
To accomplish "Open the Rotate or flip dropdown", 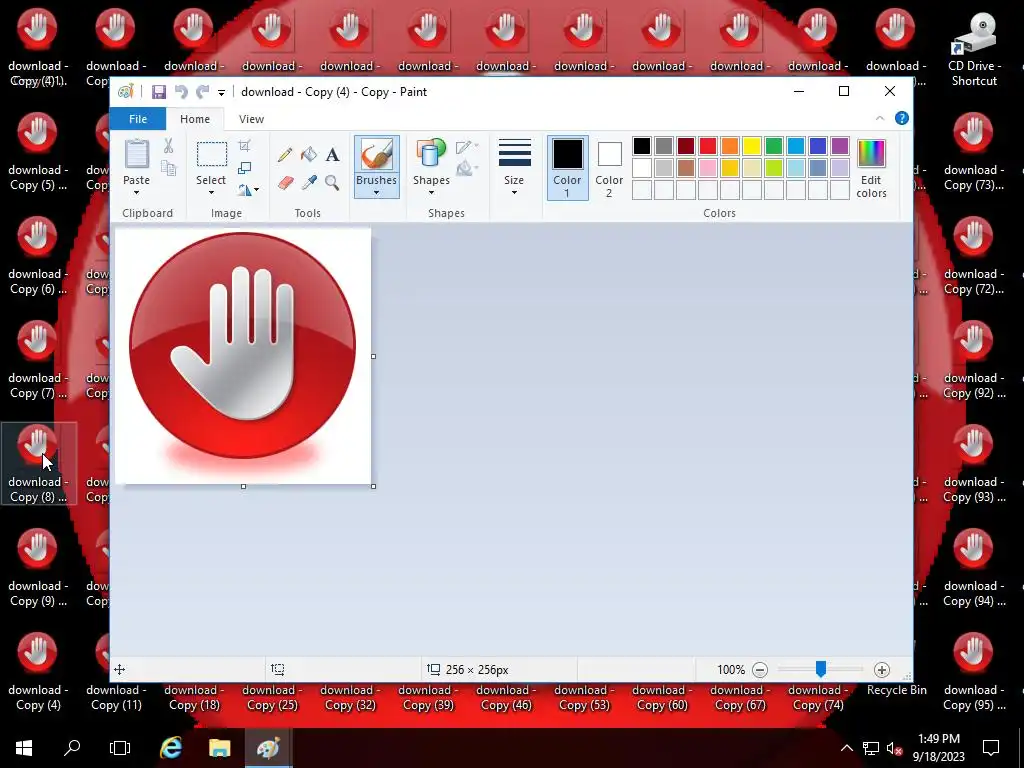I will coord(248,190).
